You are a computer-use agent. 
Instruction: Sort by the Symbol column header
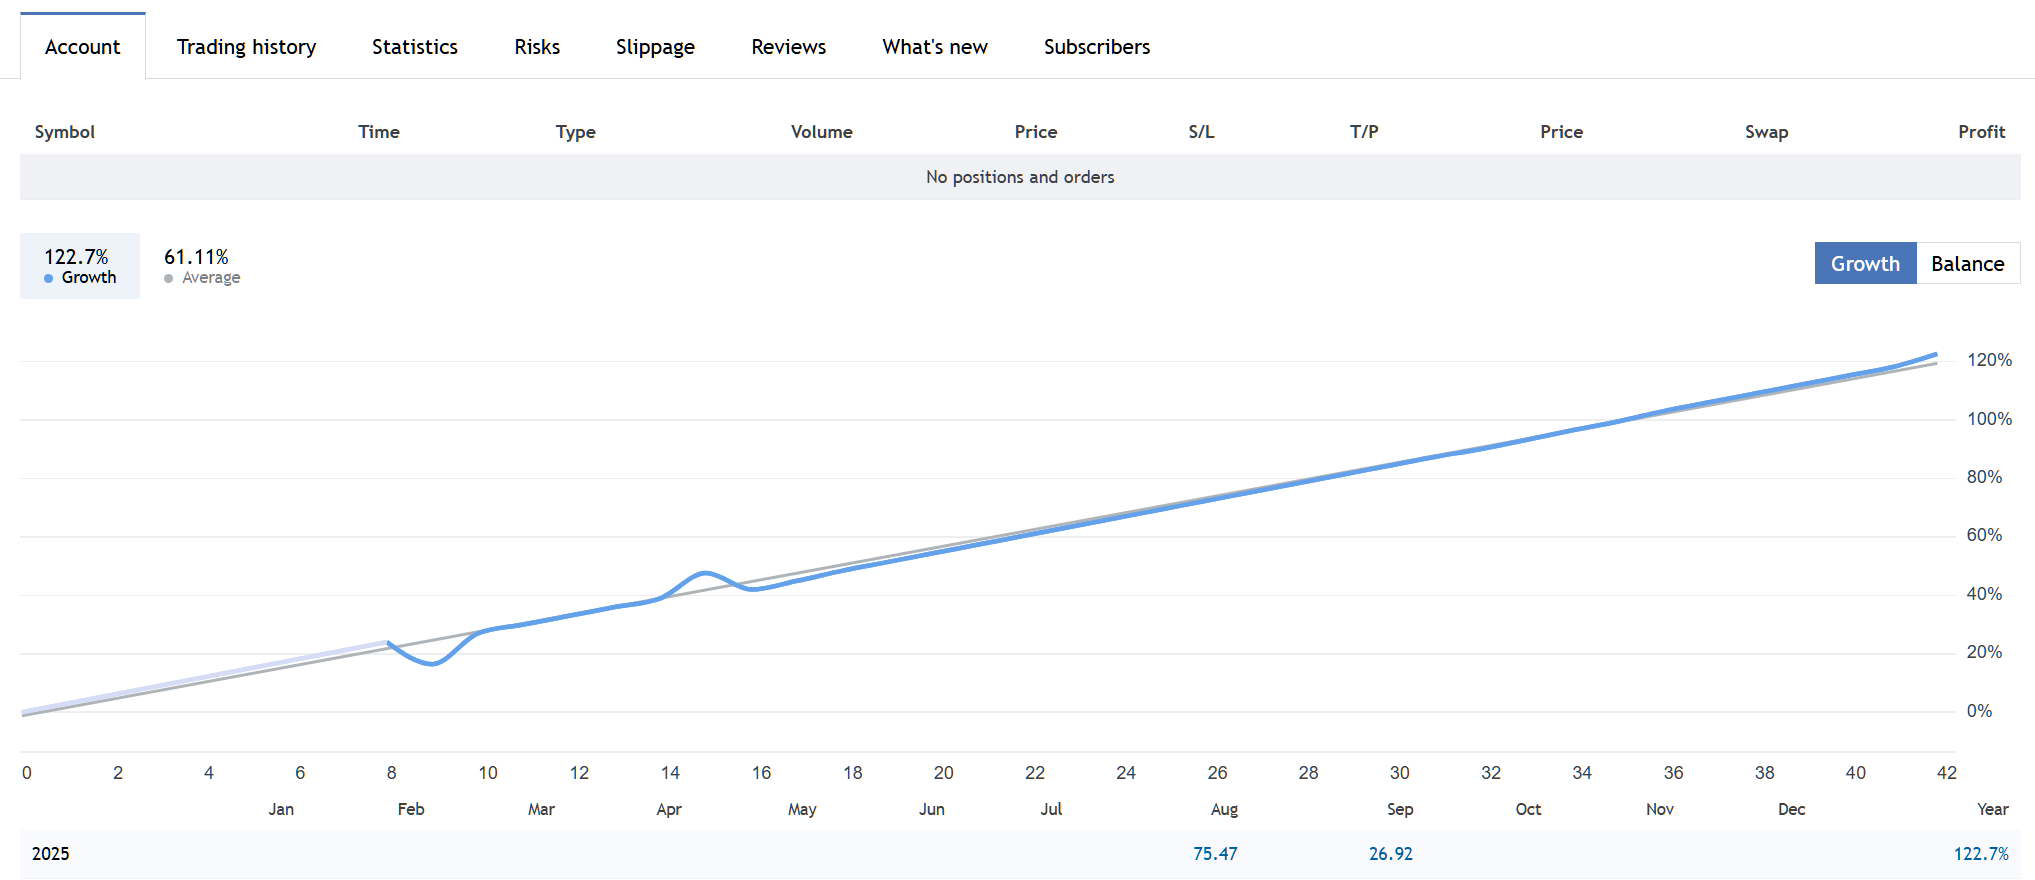coord(64,132)
